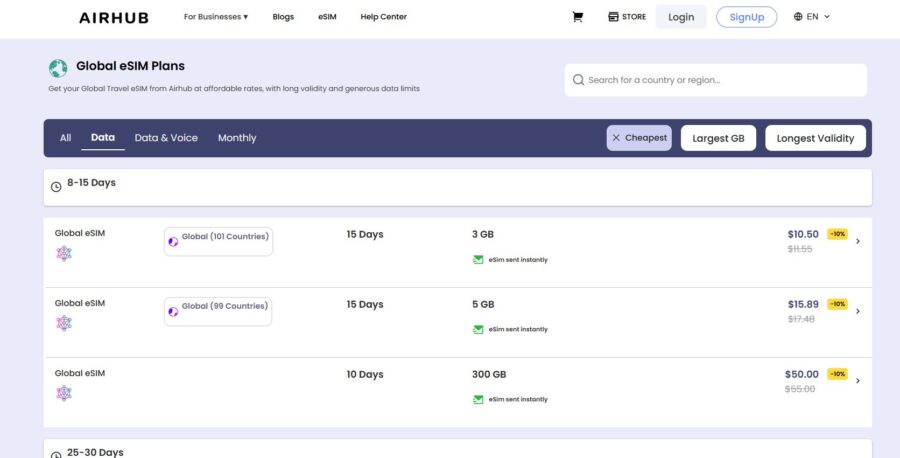
Task: Click the 5 GB data amount
Action: [483, 304]
